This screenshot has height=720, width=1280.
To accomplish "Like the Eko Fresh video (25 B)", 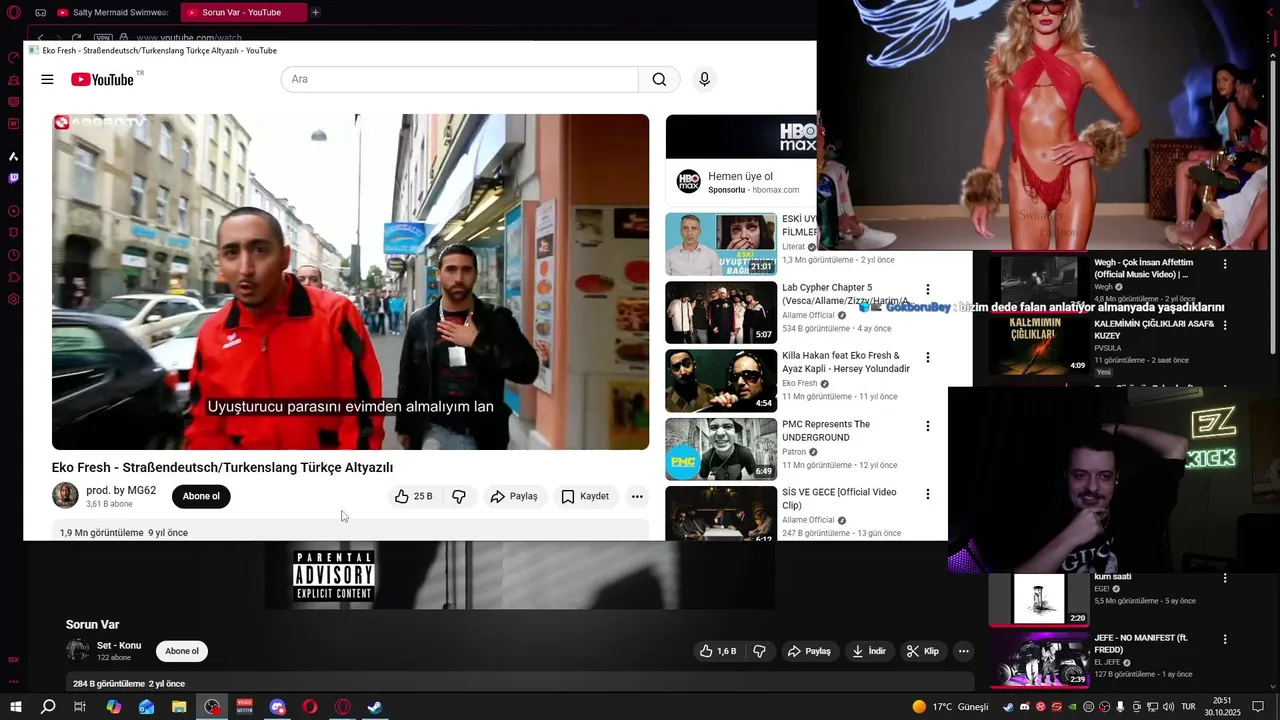I will pyautogui.click(x=413, y=496).
